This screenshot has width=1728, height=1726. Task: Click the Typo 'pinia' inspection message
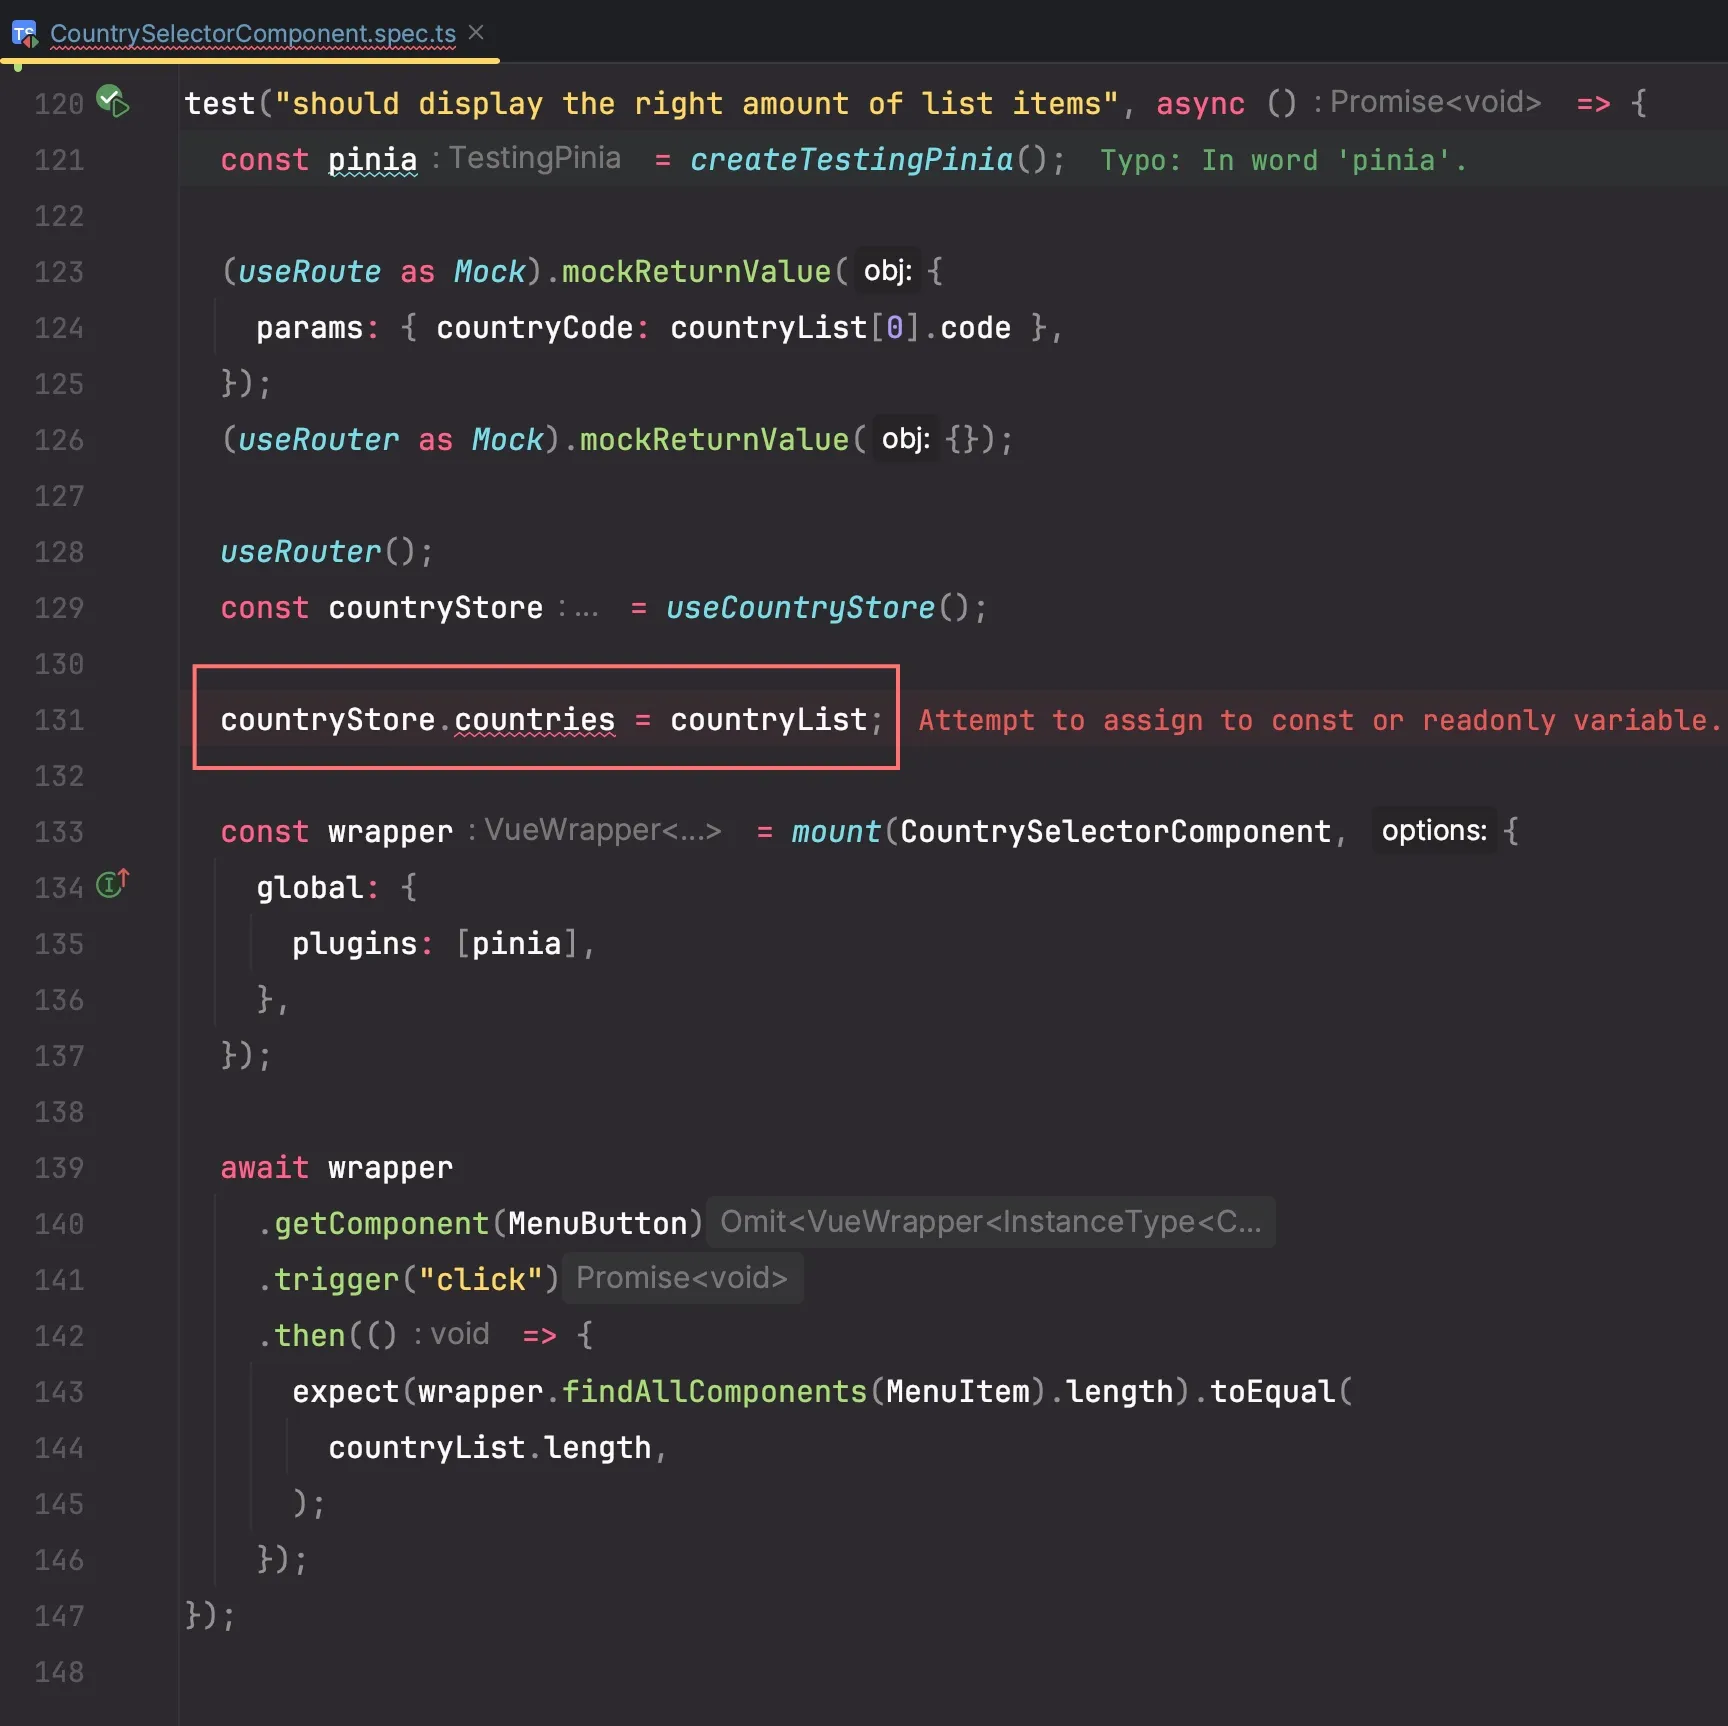1282,160
